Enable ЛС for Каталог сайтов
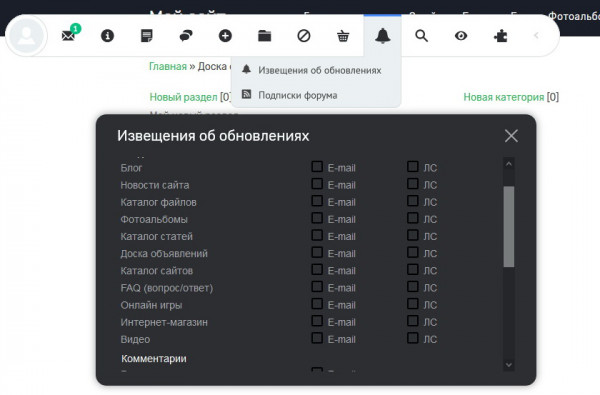Screen dimensions: 600x395 pyautogui.click(x=412, y=270)
